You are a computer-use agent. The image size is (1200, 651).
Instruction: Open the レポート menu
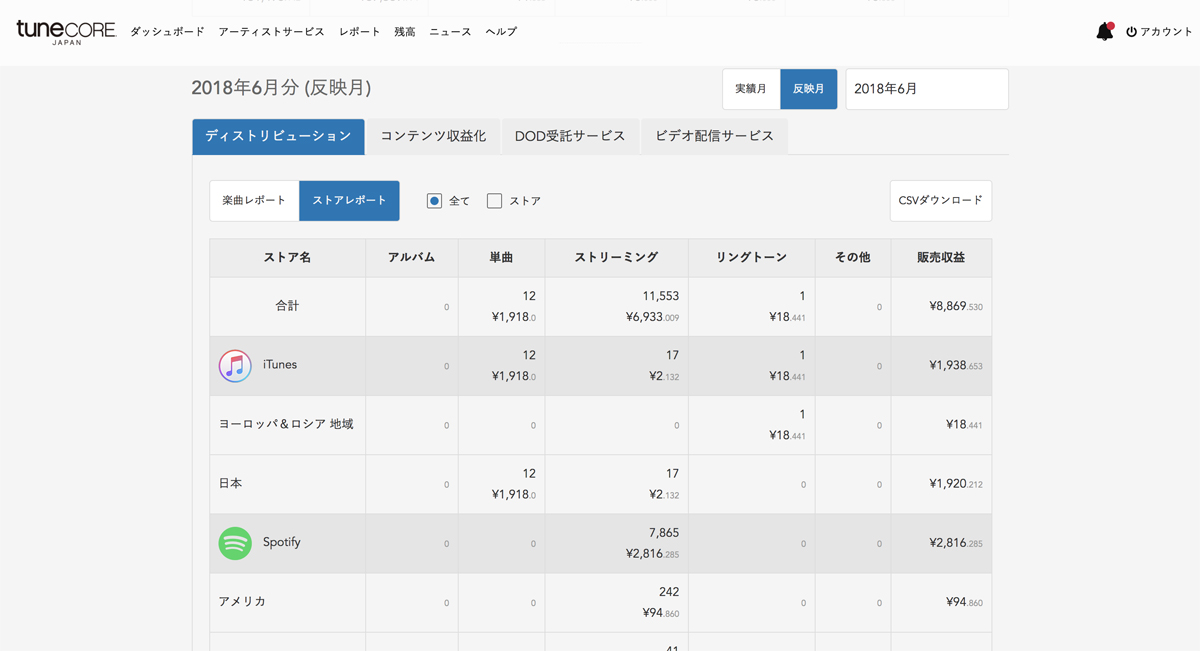(x=359, y=32)
